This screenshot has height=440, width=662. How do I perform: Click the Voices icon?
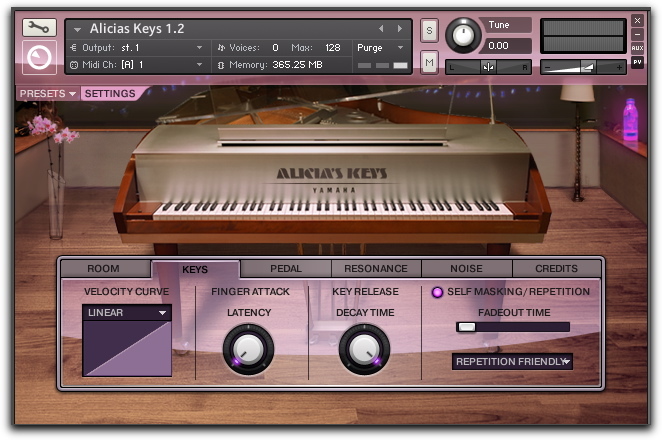point(221,48)
